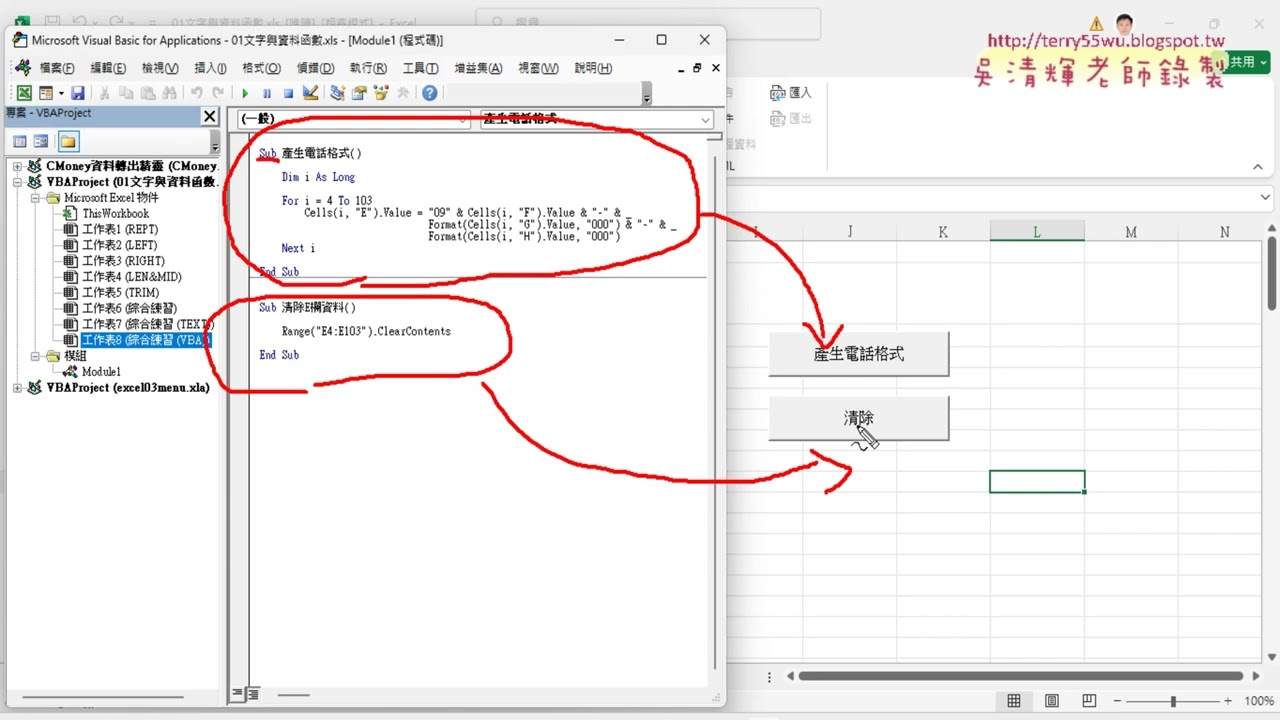The height and width of the screenshot is (720, 1280).
Task: Switch Excel to Page Layout view icon
Action: click(x=1052, y=701)
